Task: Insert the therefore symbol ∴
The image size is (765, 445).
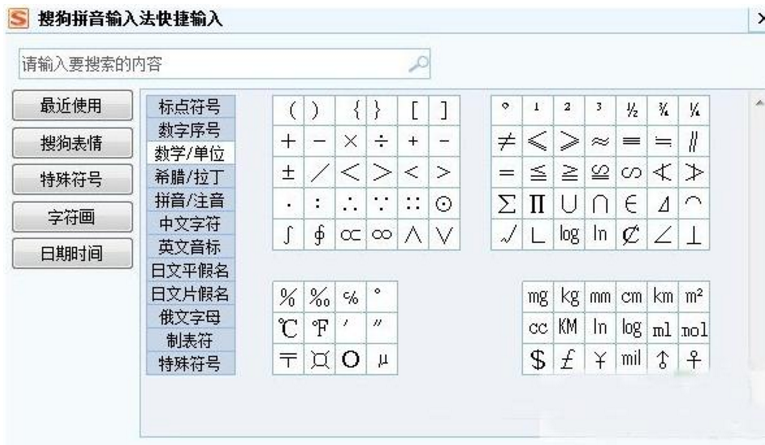Action: (x=350, y=203)
